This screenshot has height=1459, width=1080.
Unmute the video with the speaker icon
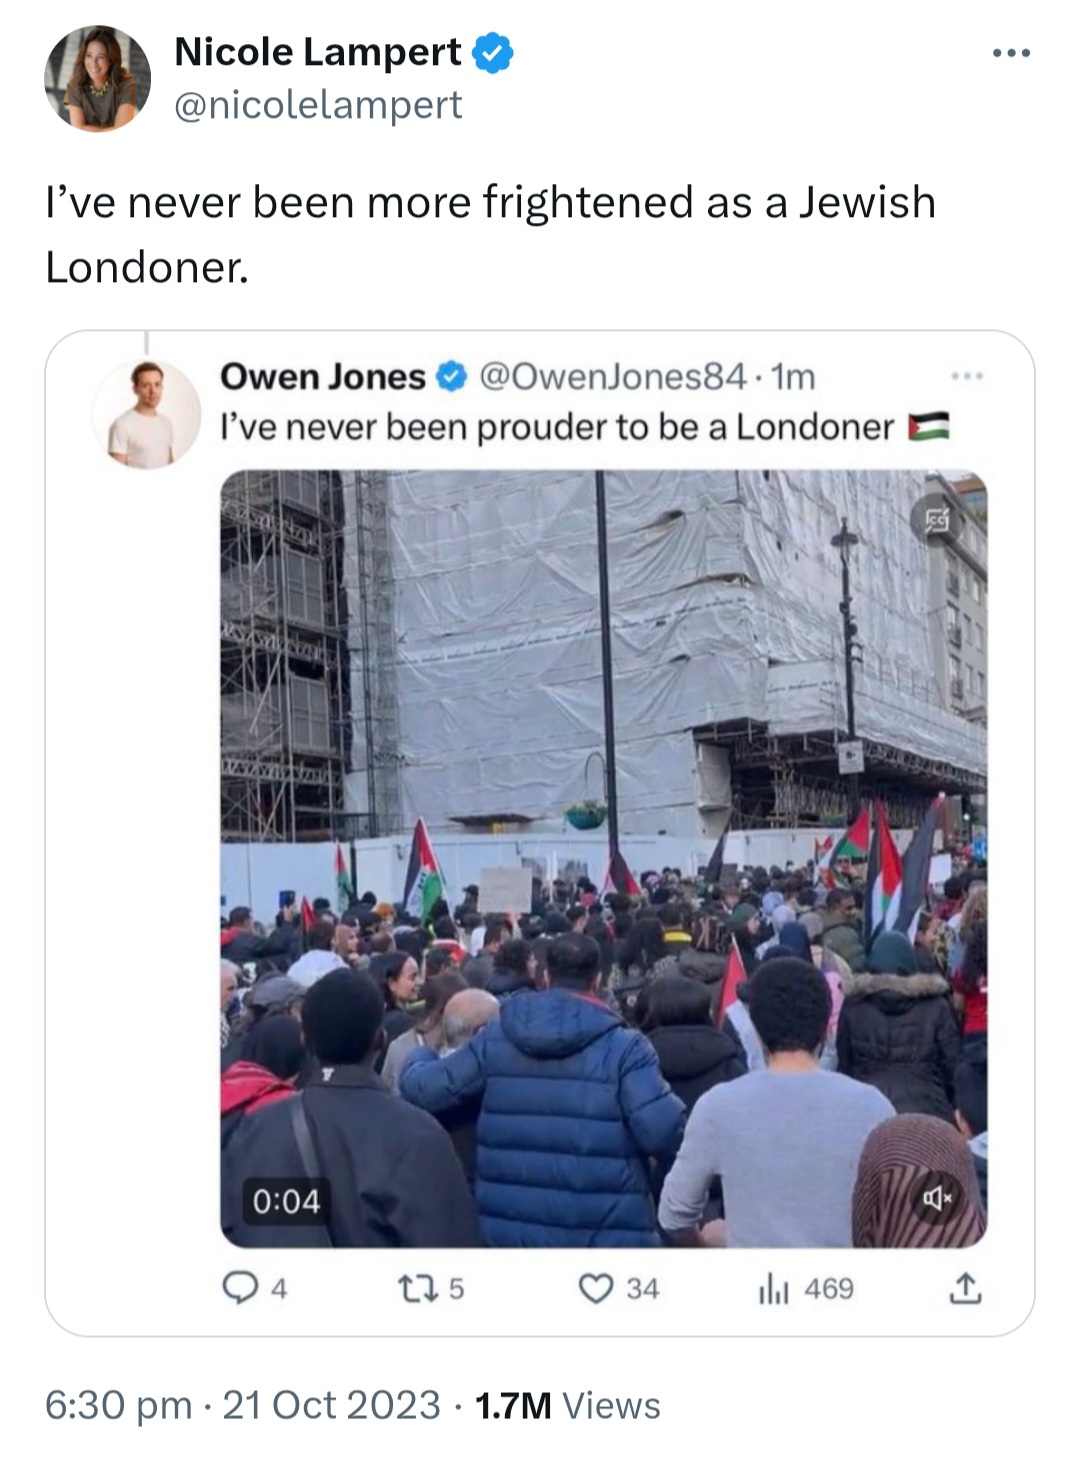tap(937, 1197)
